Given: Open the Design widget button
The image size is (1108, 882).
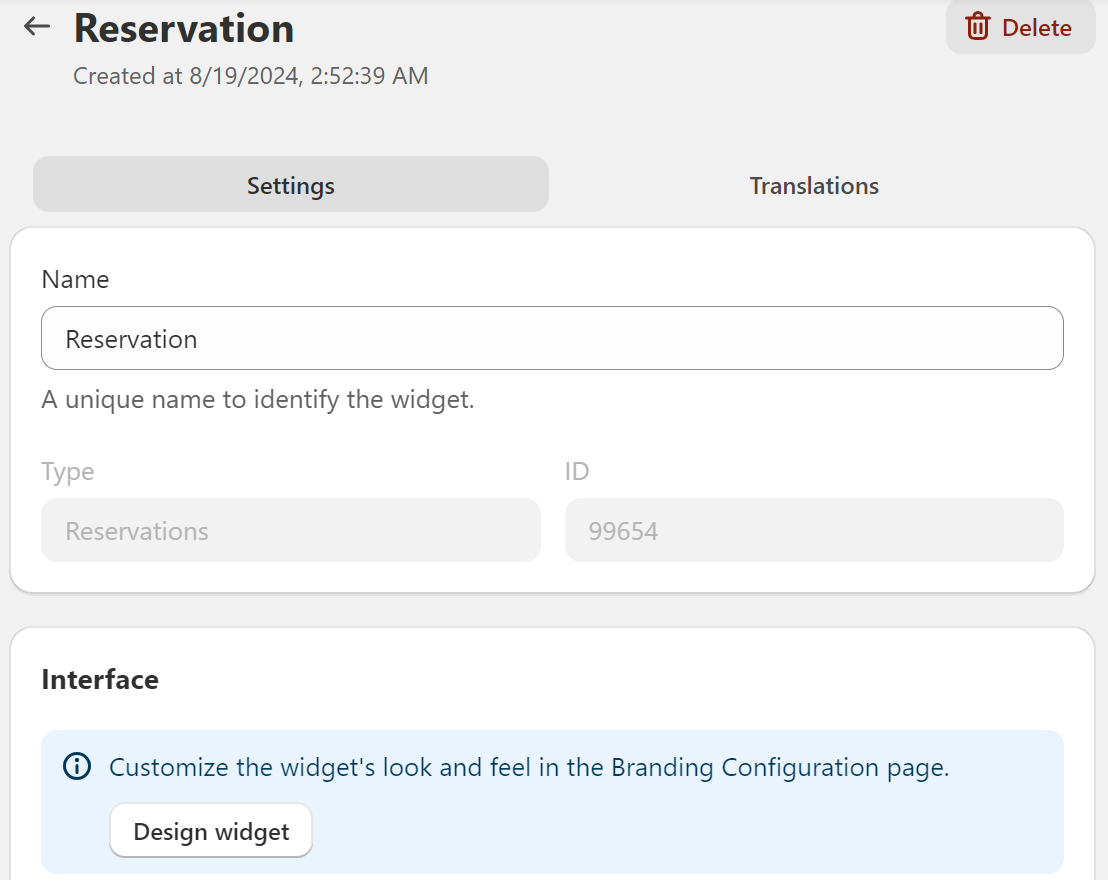Looking at the screenshot, I should click(211, 831).
